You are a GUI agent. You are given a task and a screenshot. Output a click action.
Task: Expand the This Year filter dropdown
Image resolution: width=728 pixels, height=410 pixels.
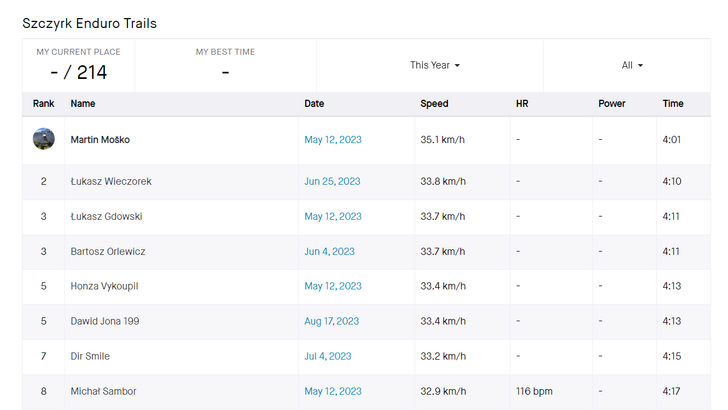pyautogui.click(x=435, y=65)
